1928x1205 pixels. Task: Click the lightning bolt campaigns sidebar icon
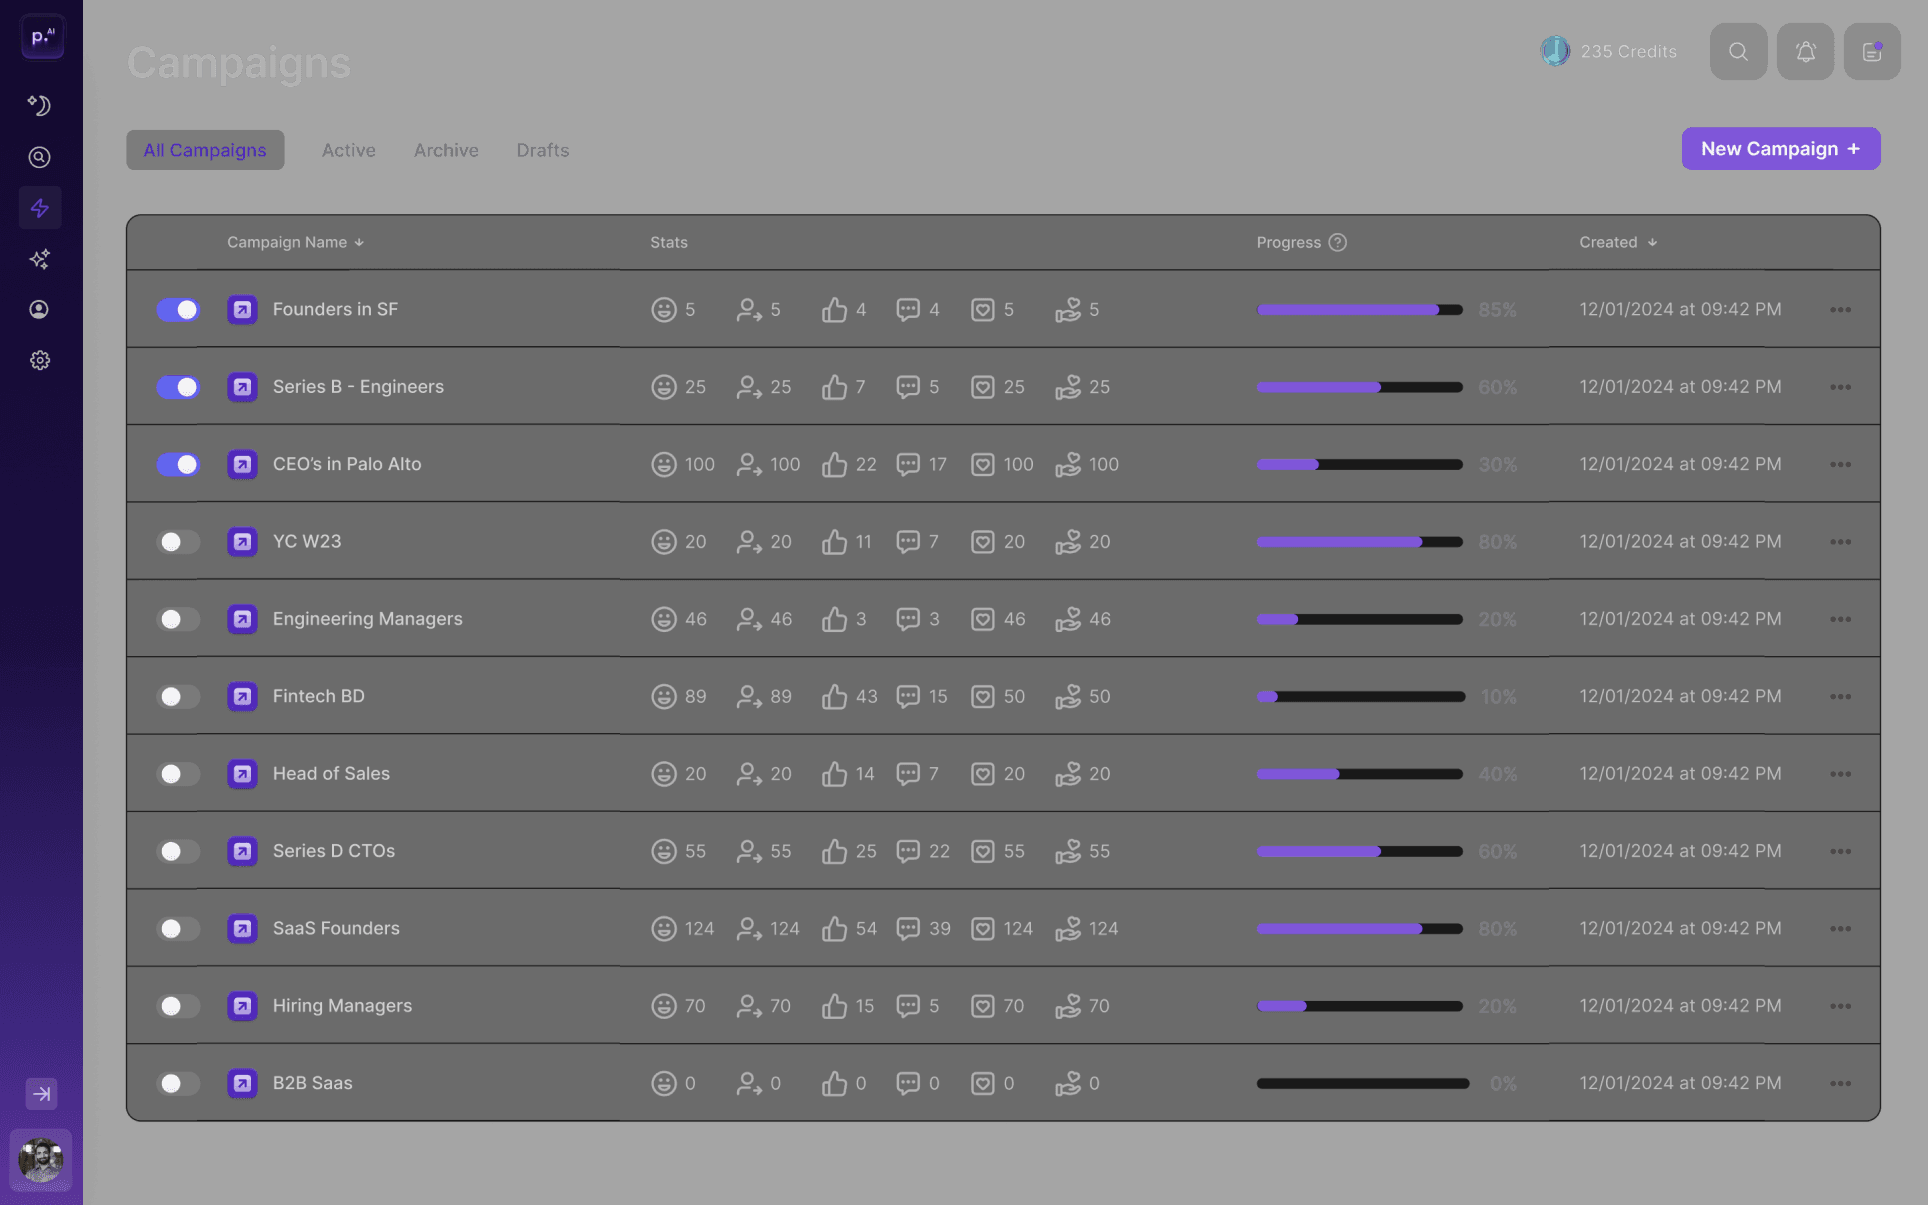(x=40, y=208)
